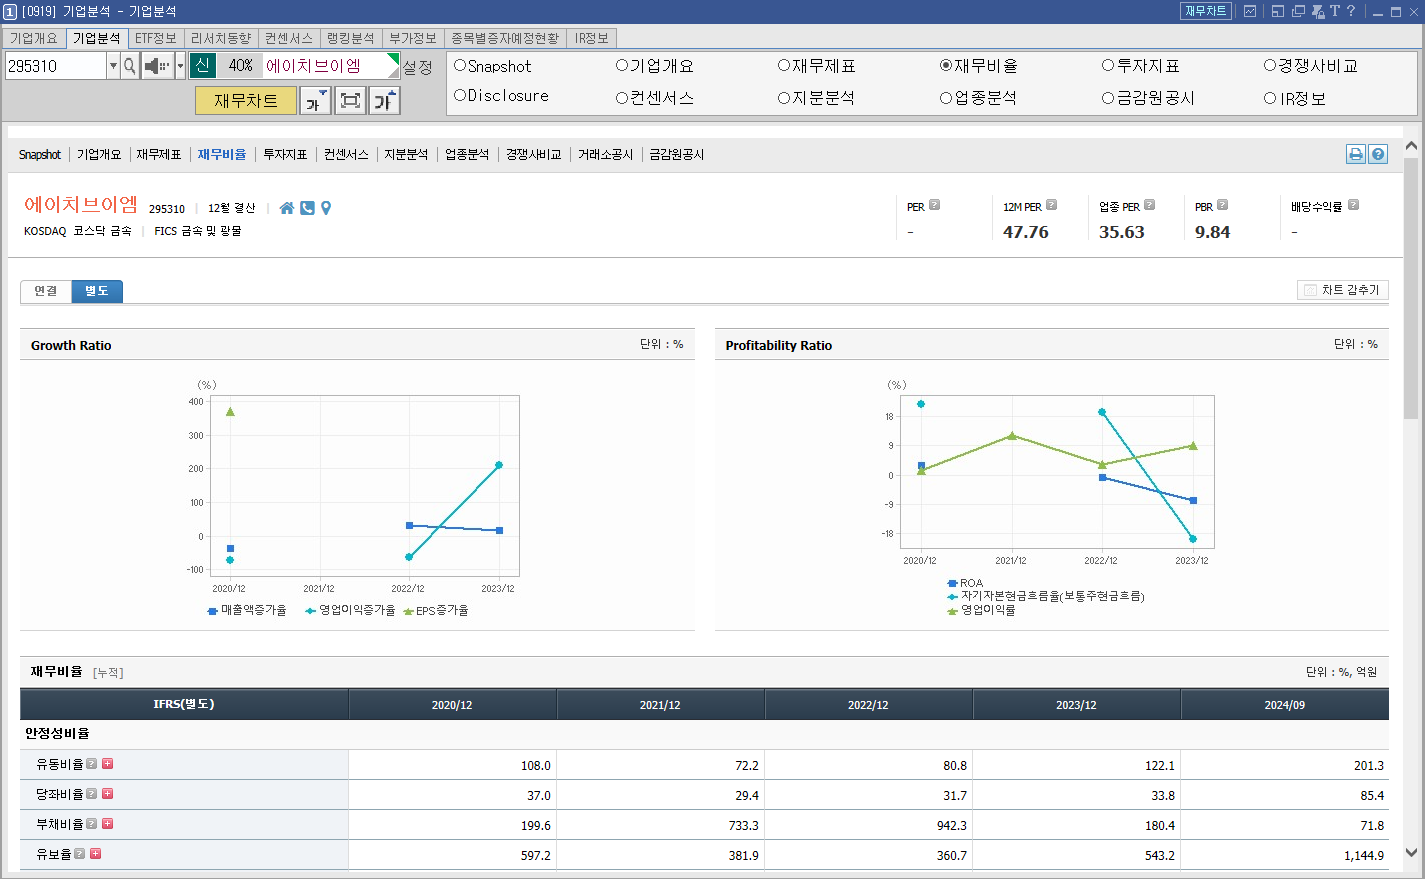Click the 재무차트 button in the title bar
Viewport: 1425px width, 879px height.
[1206, 11]
